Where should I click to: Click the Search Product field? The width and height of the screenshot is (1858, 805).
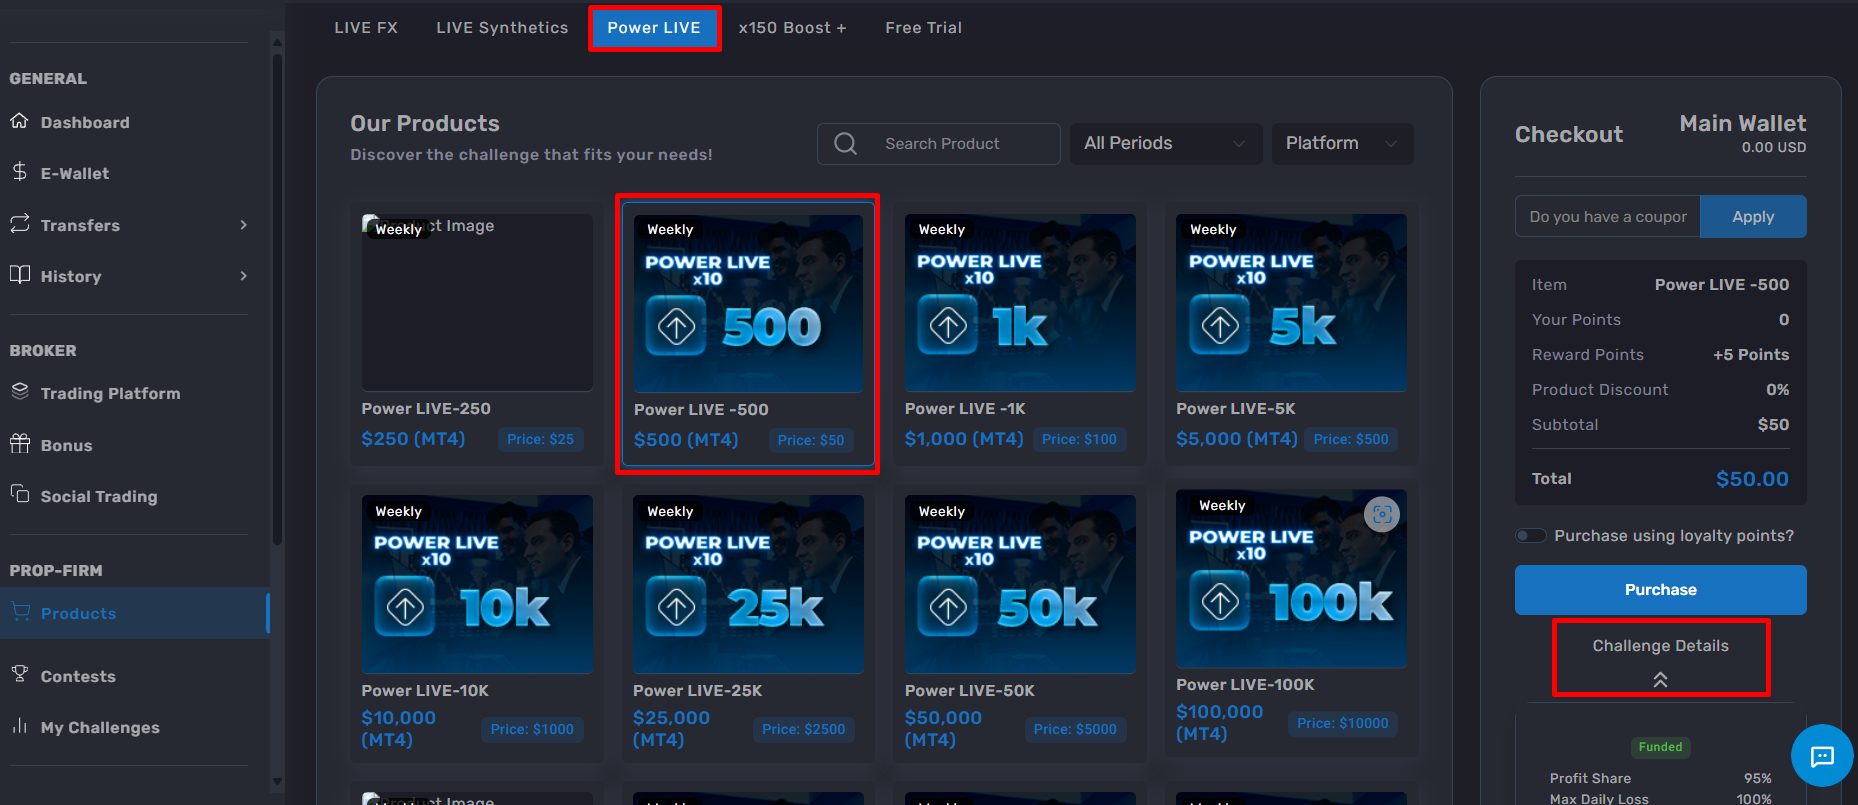(938, 143)
